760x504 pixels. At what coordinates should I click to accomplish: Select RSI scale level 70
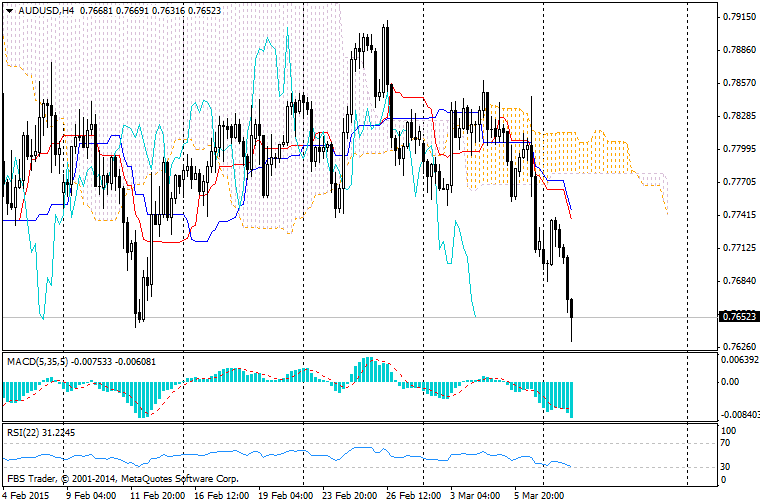(726, 442)
